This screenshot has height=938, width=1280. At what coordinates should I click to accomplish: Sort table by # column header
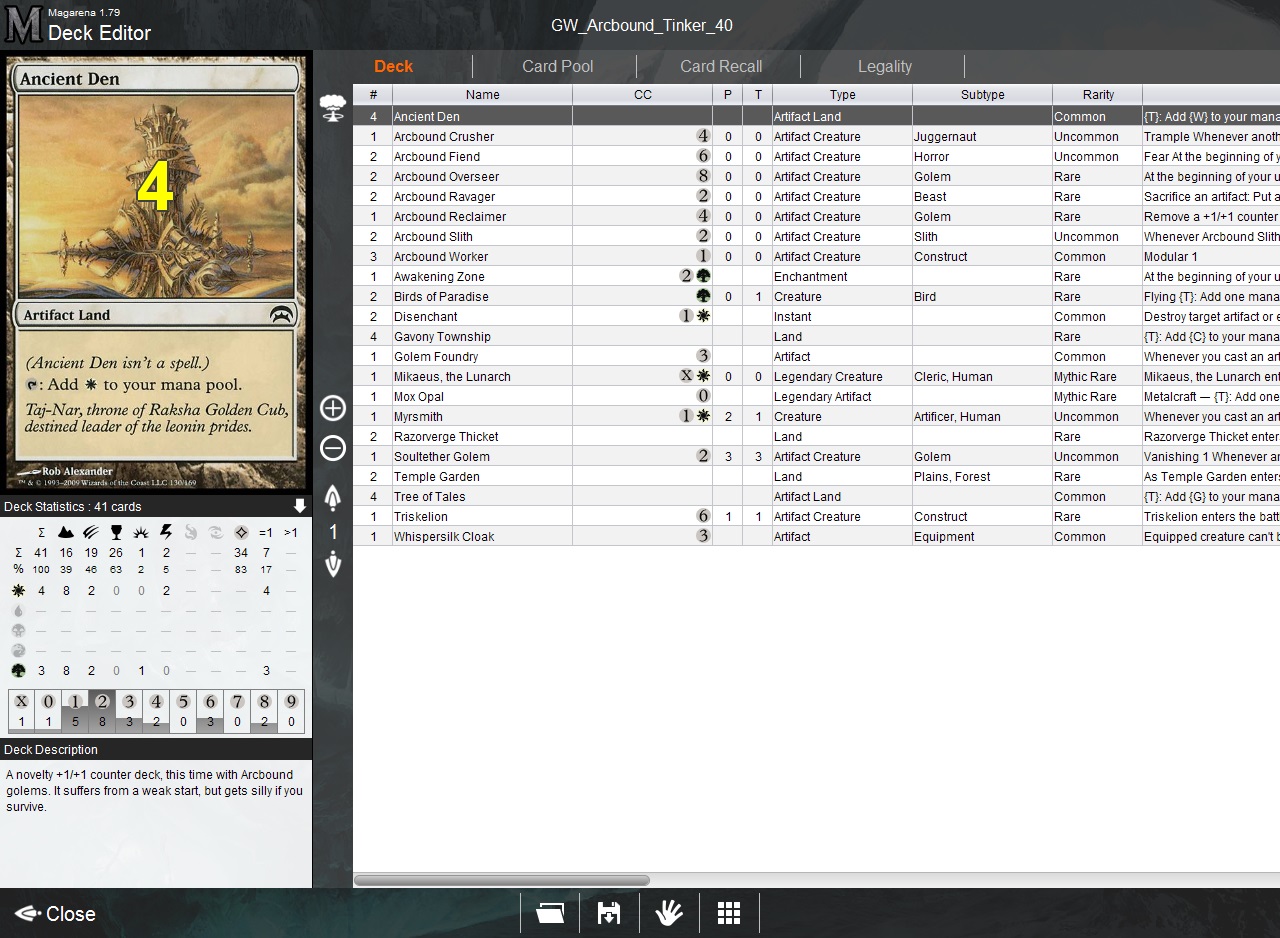[x=373, y=94]
